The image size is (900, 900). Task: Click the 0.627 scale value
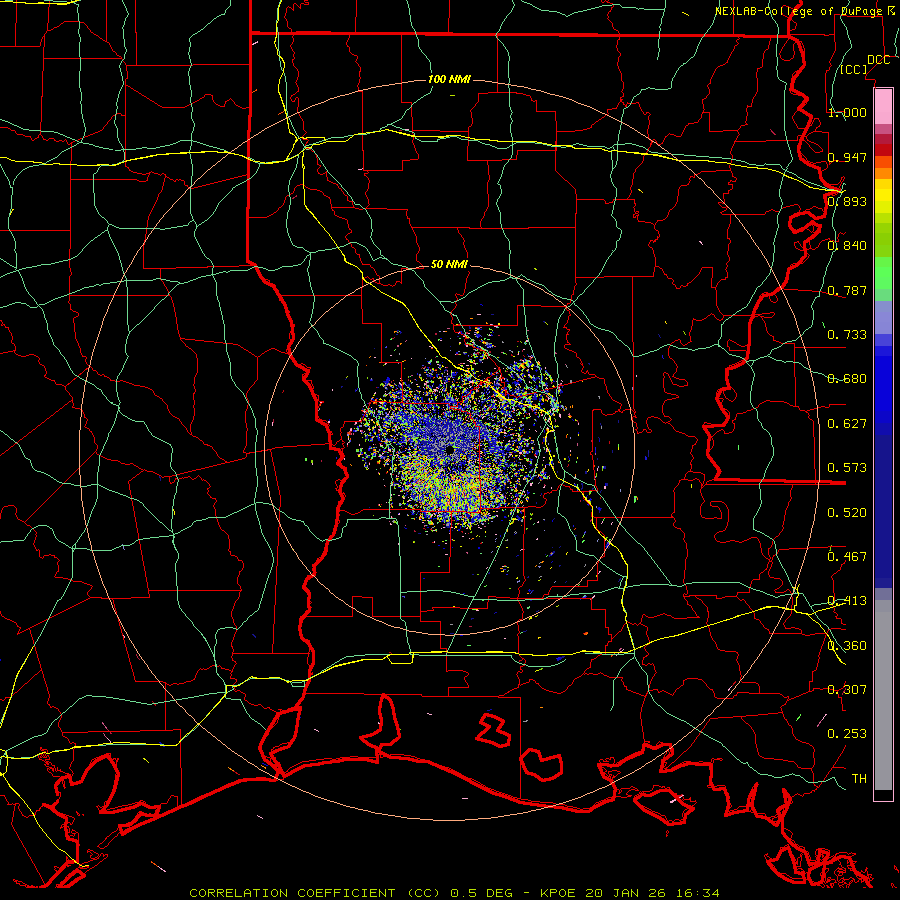[847, 423]
